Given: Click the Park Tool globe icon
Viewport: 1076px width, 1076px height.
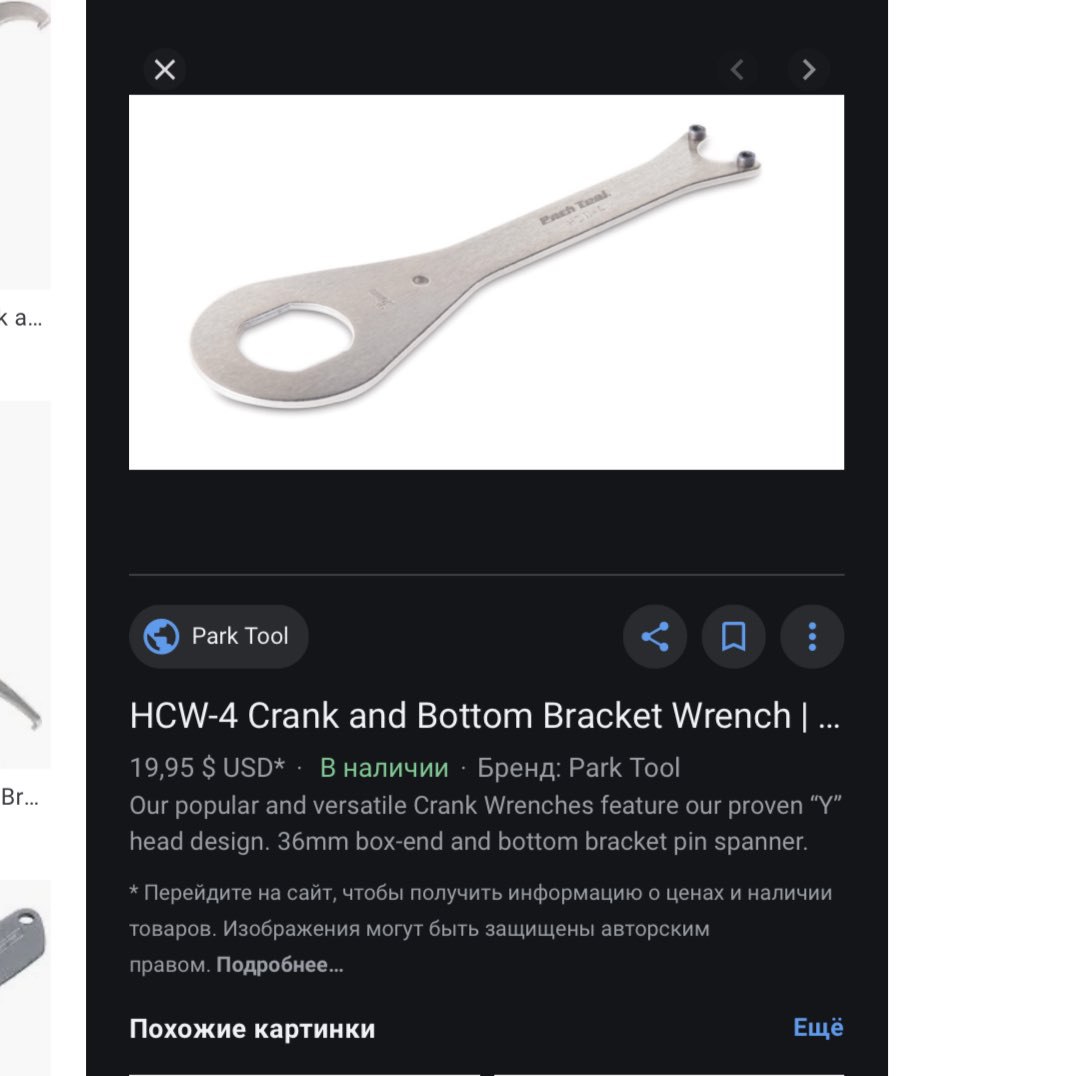Looking at the screenshot, I should point(161,636).
